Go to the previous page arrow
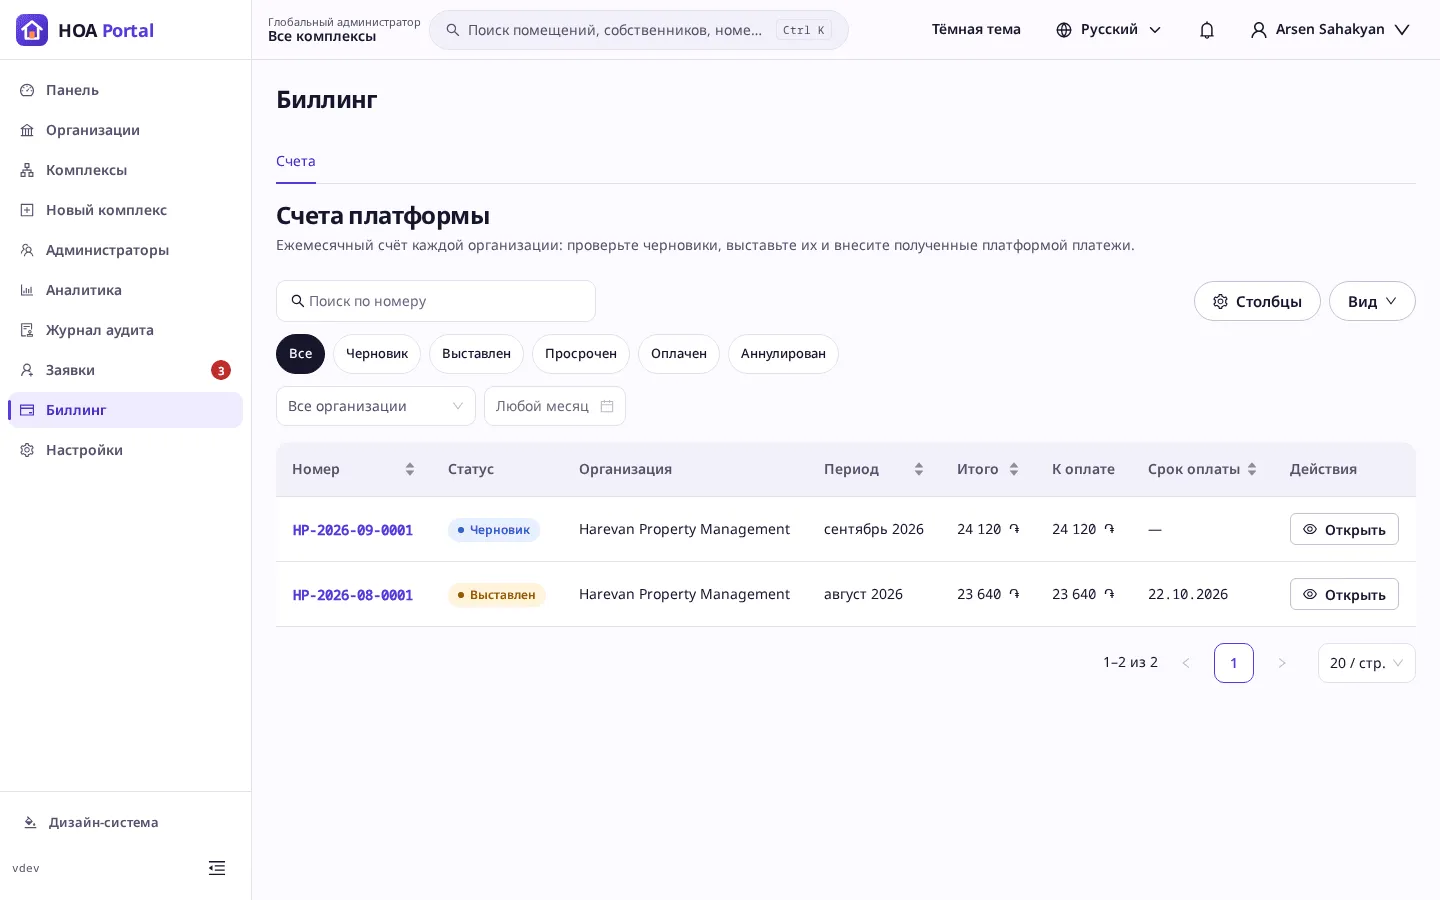 [x=1186, y=663]
